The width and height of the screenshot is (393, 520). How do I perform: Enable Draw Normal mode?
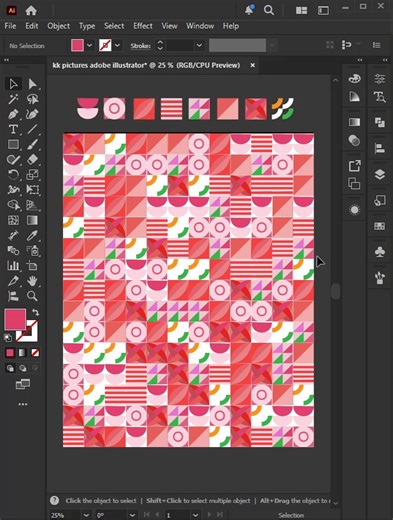(x=10, y=368)
